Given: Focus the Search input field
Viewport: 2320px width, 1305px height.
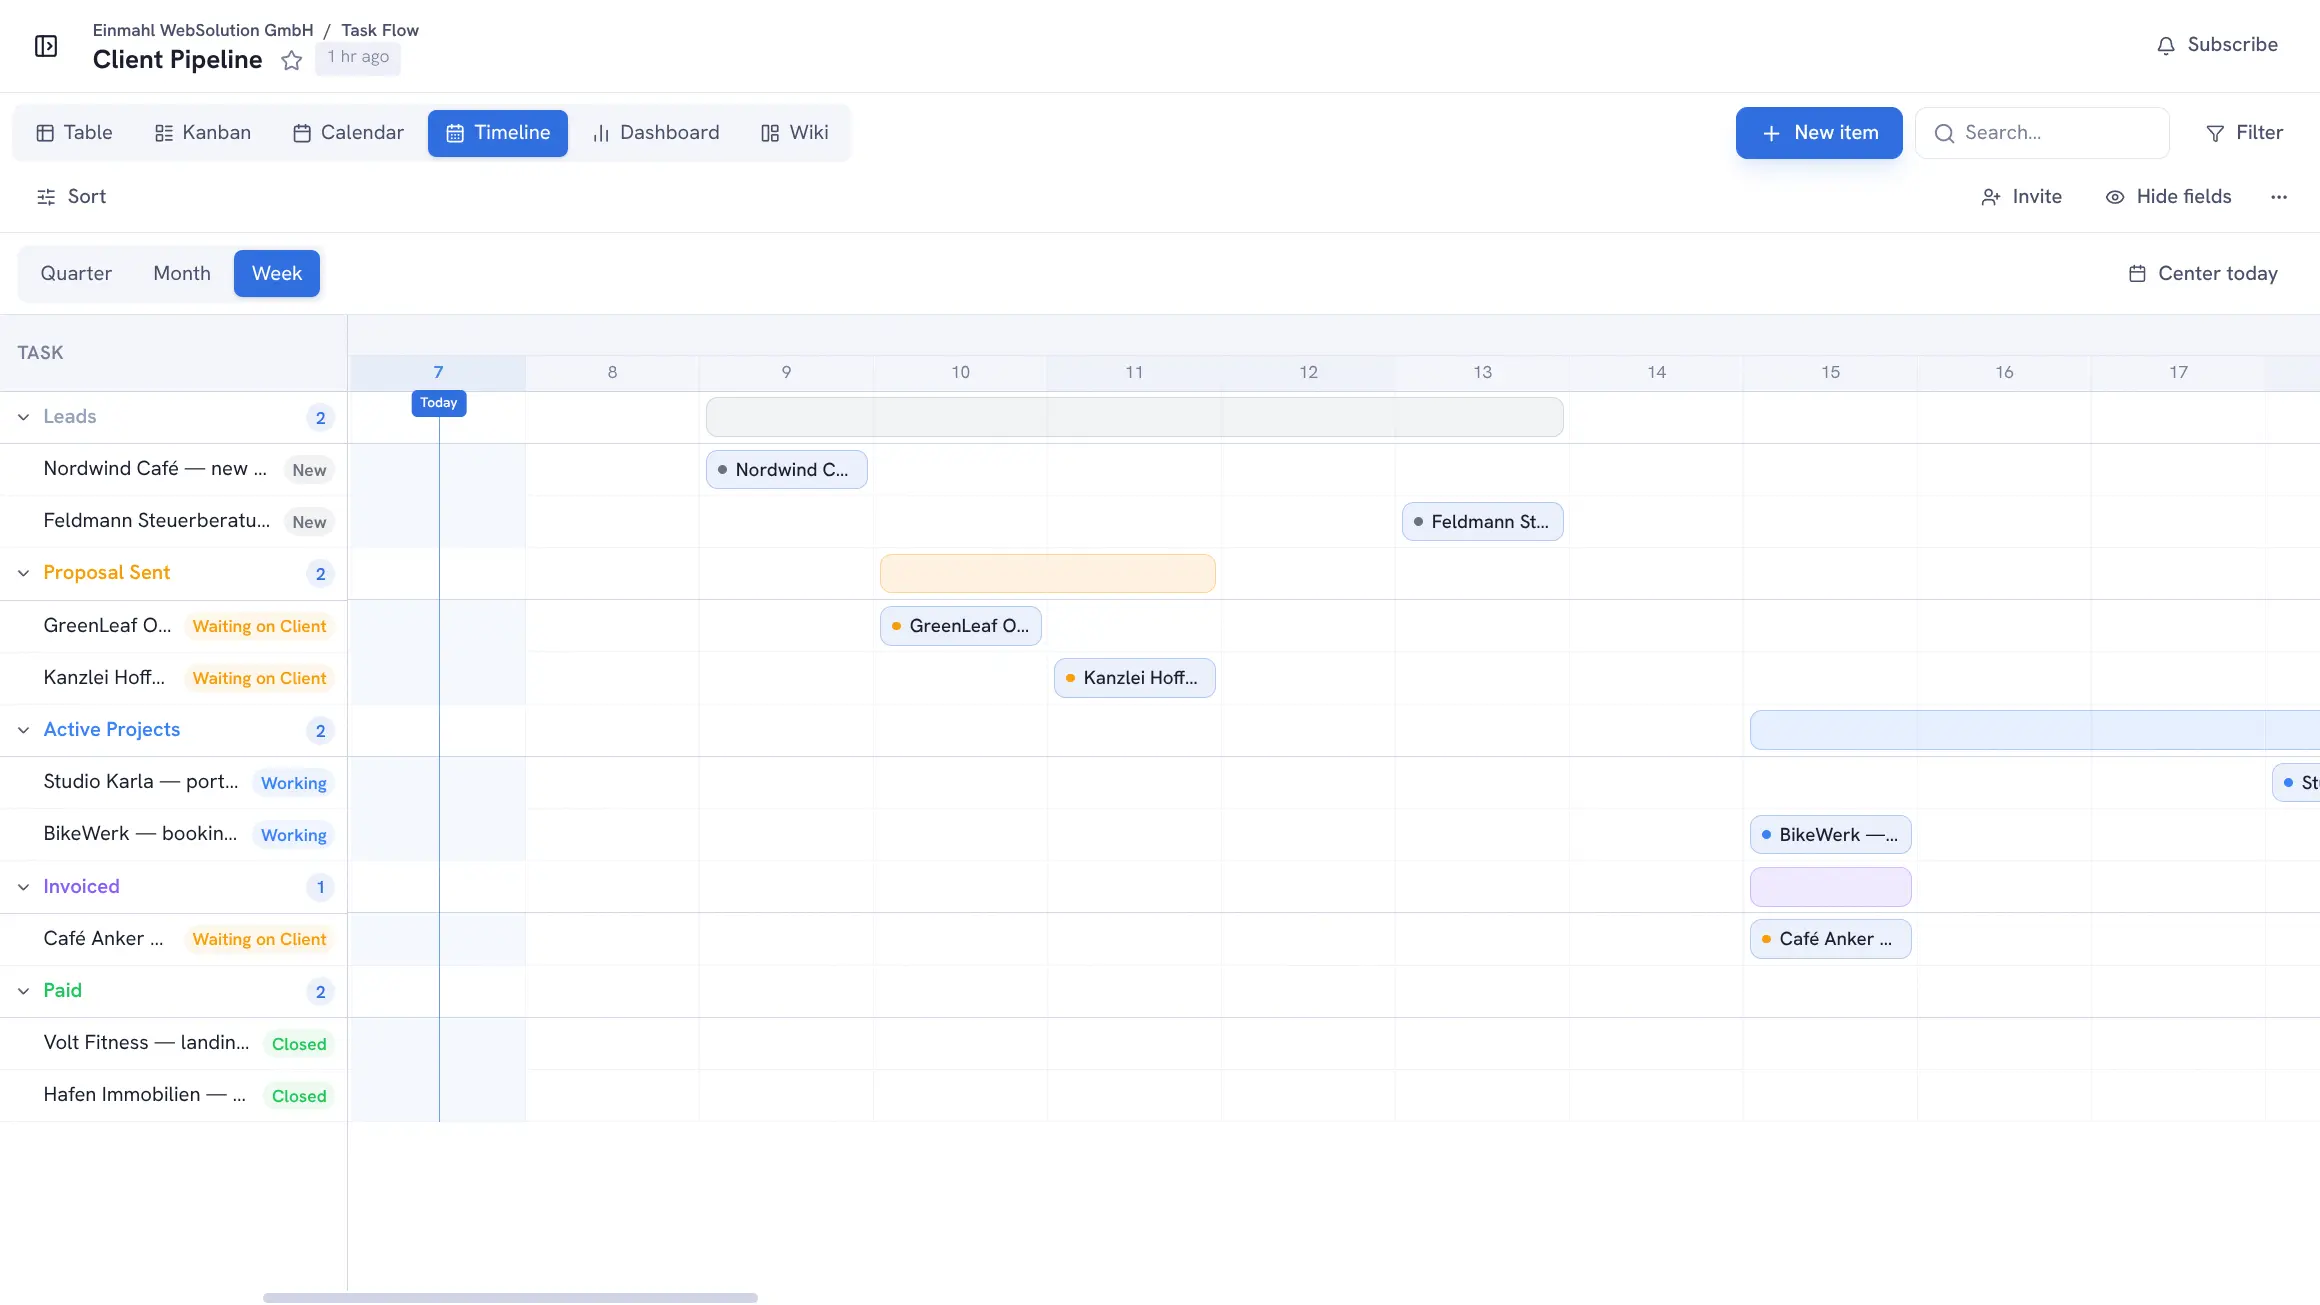Looking at the screenshot, I should click(2042, 133).
